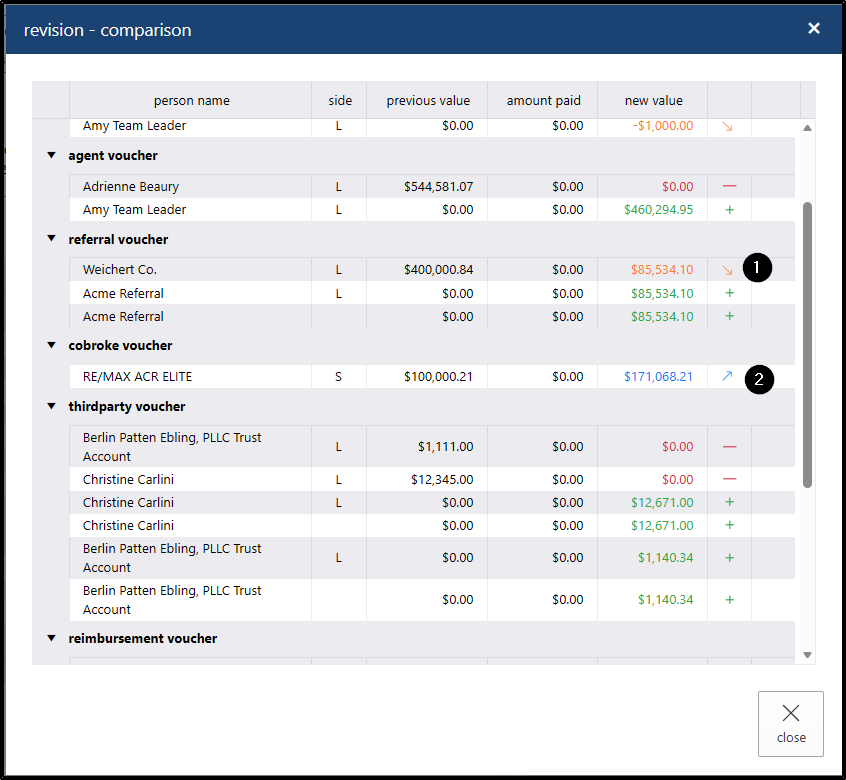Click the vertical scrollbar thumb

[x=807, y=345]
